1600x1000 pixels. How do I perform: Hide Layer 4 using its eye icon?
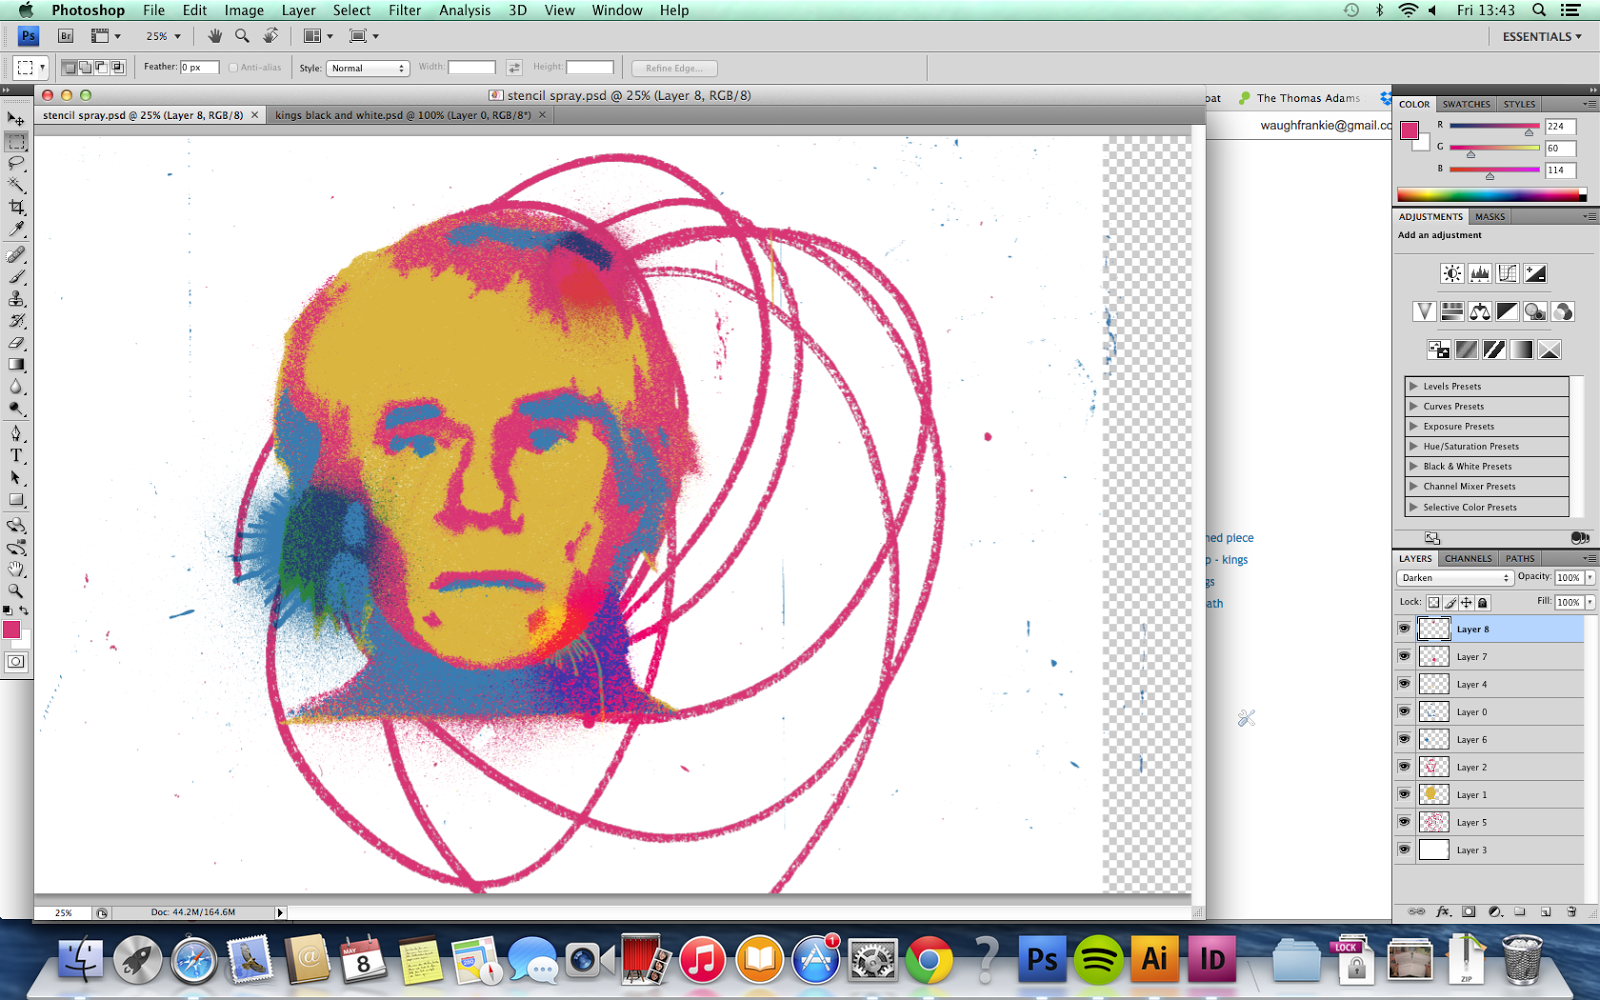point(1404,684)
